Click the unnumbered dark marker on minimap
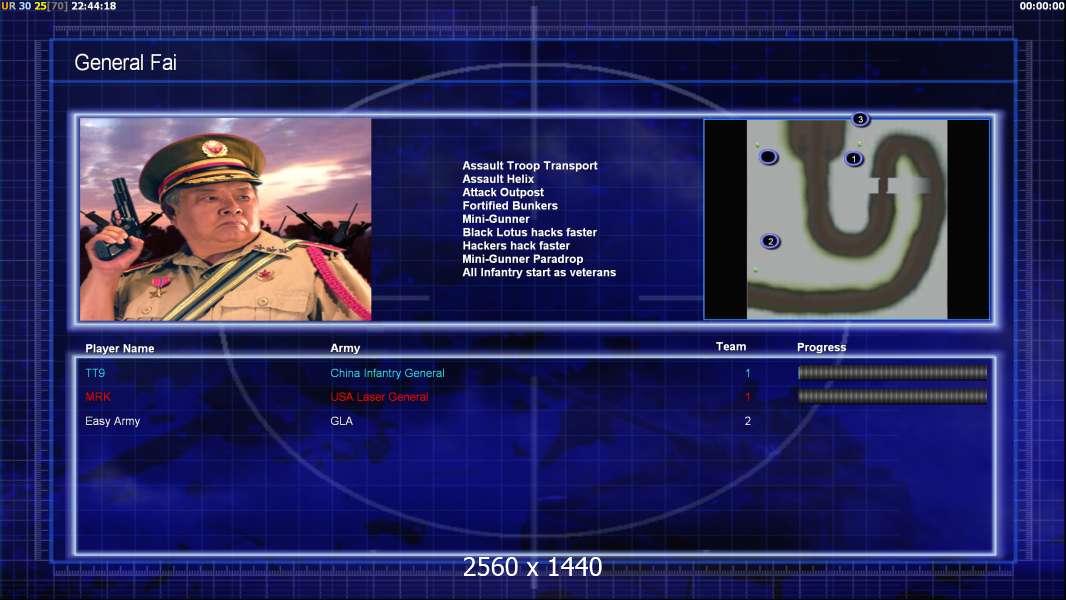The width and height of the screenshot is (1066, 600). coord(768,157)
